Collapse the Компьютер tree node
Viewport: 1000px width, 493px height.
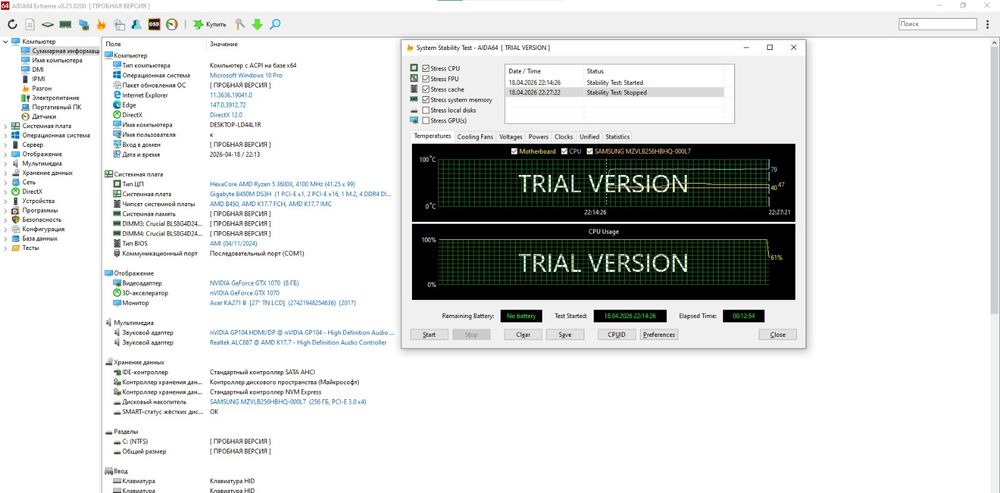pos(6,41)
